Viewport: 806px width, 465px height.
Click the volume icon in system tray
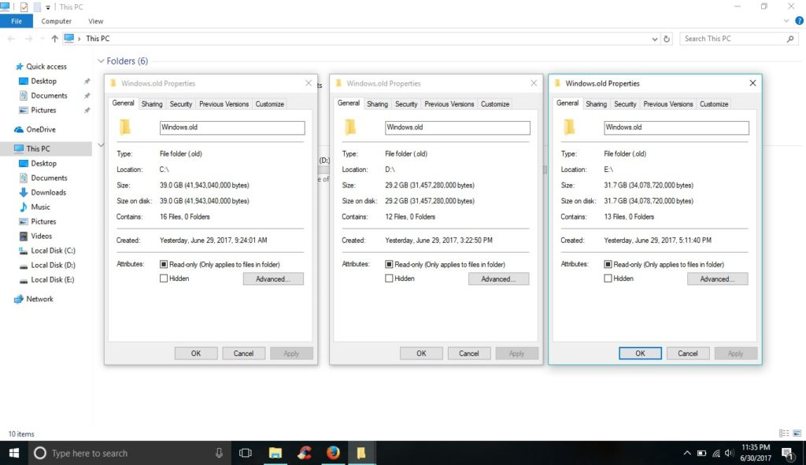(729, 453)
